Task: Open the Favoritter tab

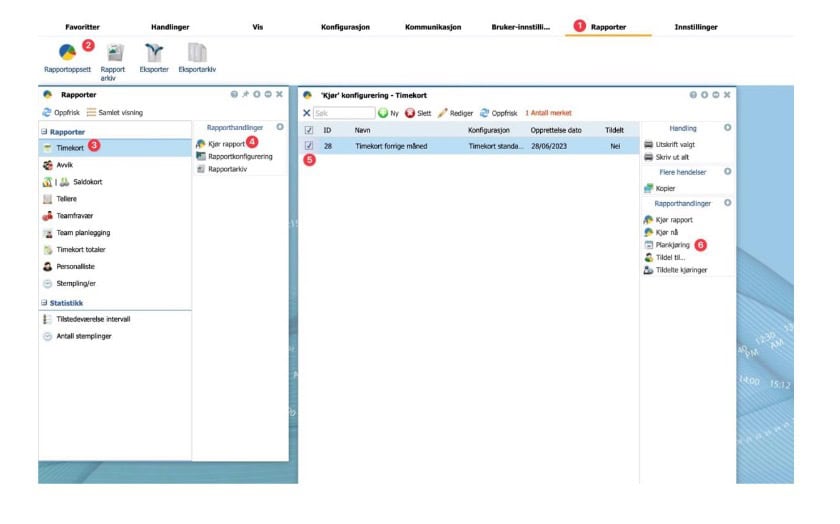Action: click(82, 27)
